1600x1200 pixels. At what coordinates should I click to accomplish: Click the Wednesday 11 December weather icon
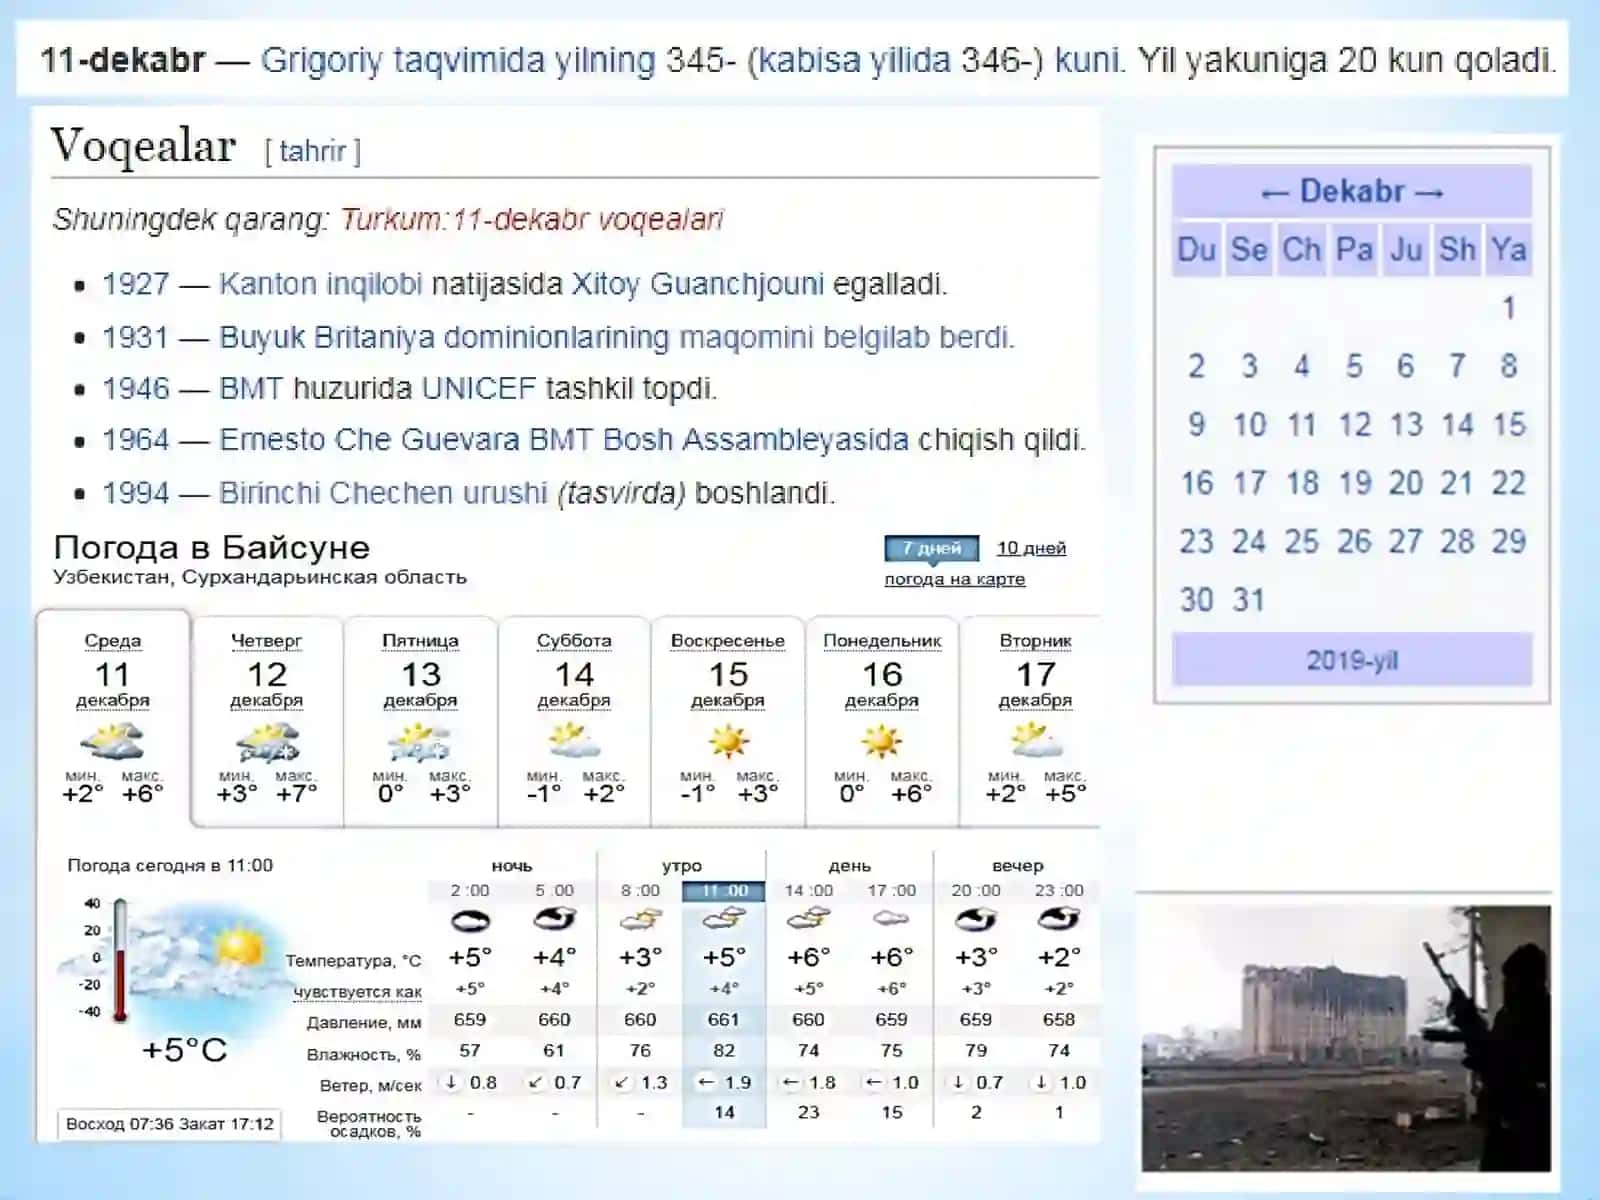point(112,743)
